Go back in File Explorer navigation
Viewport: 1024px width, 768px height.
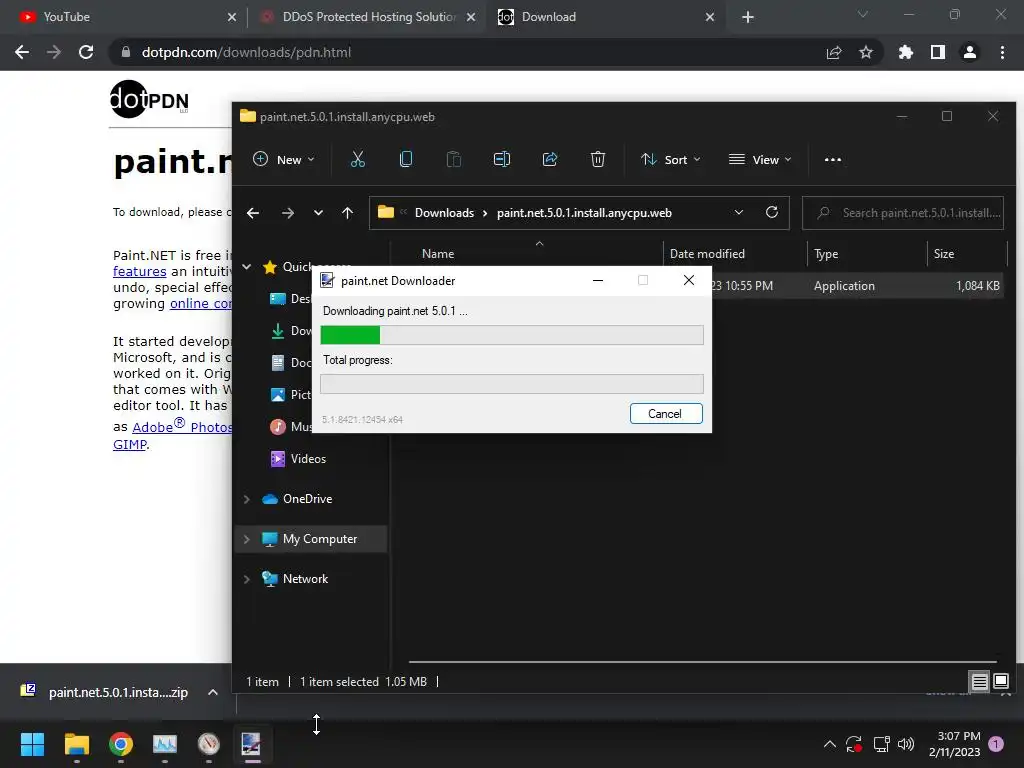pos(253,213)
